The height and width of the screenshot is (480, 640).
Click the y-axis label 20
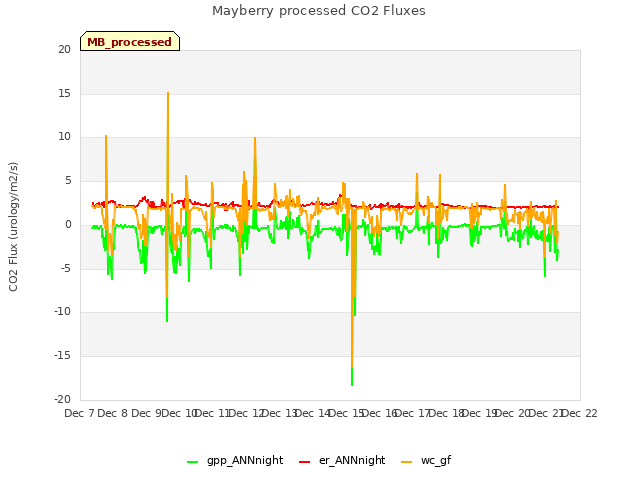64,49
